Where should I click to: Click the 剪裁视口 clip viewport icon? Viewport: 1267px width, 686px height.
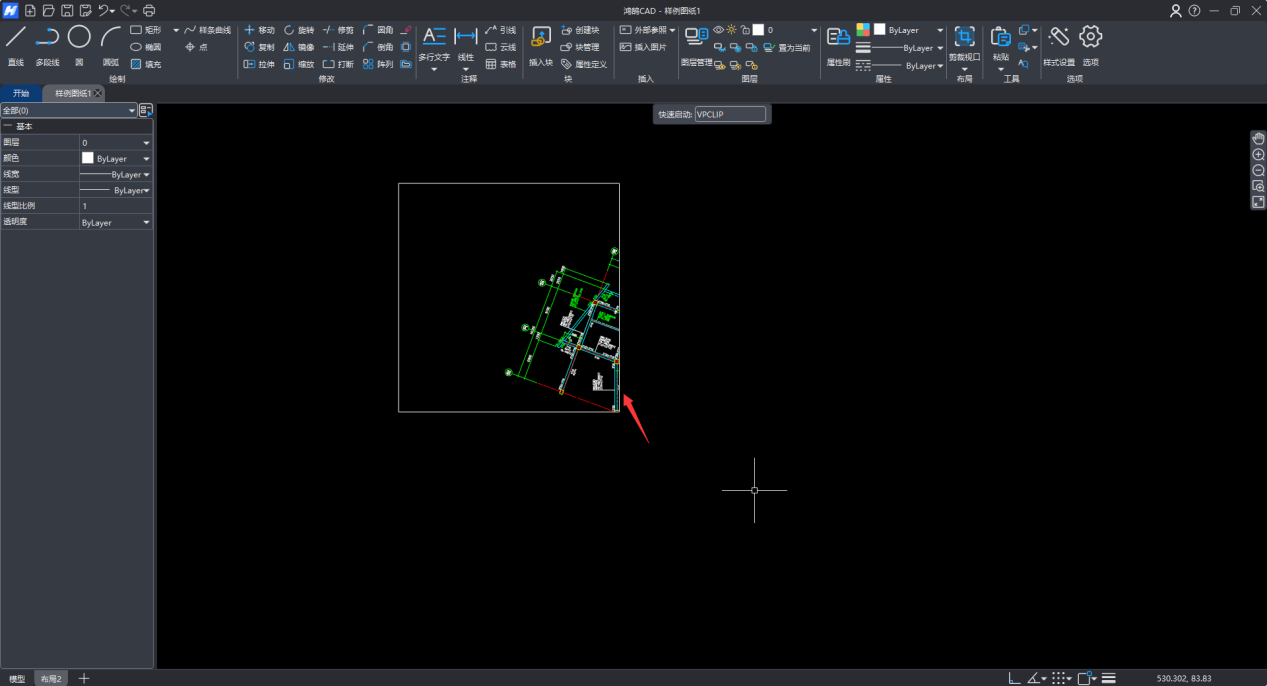click(964, 45)
